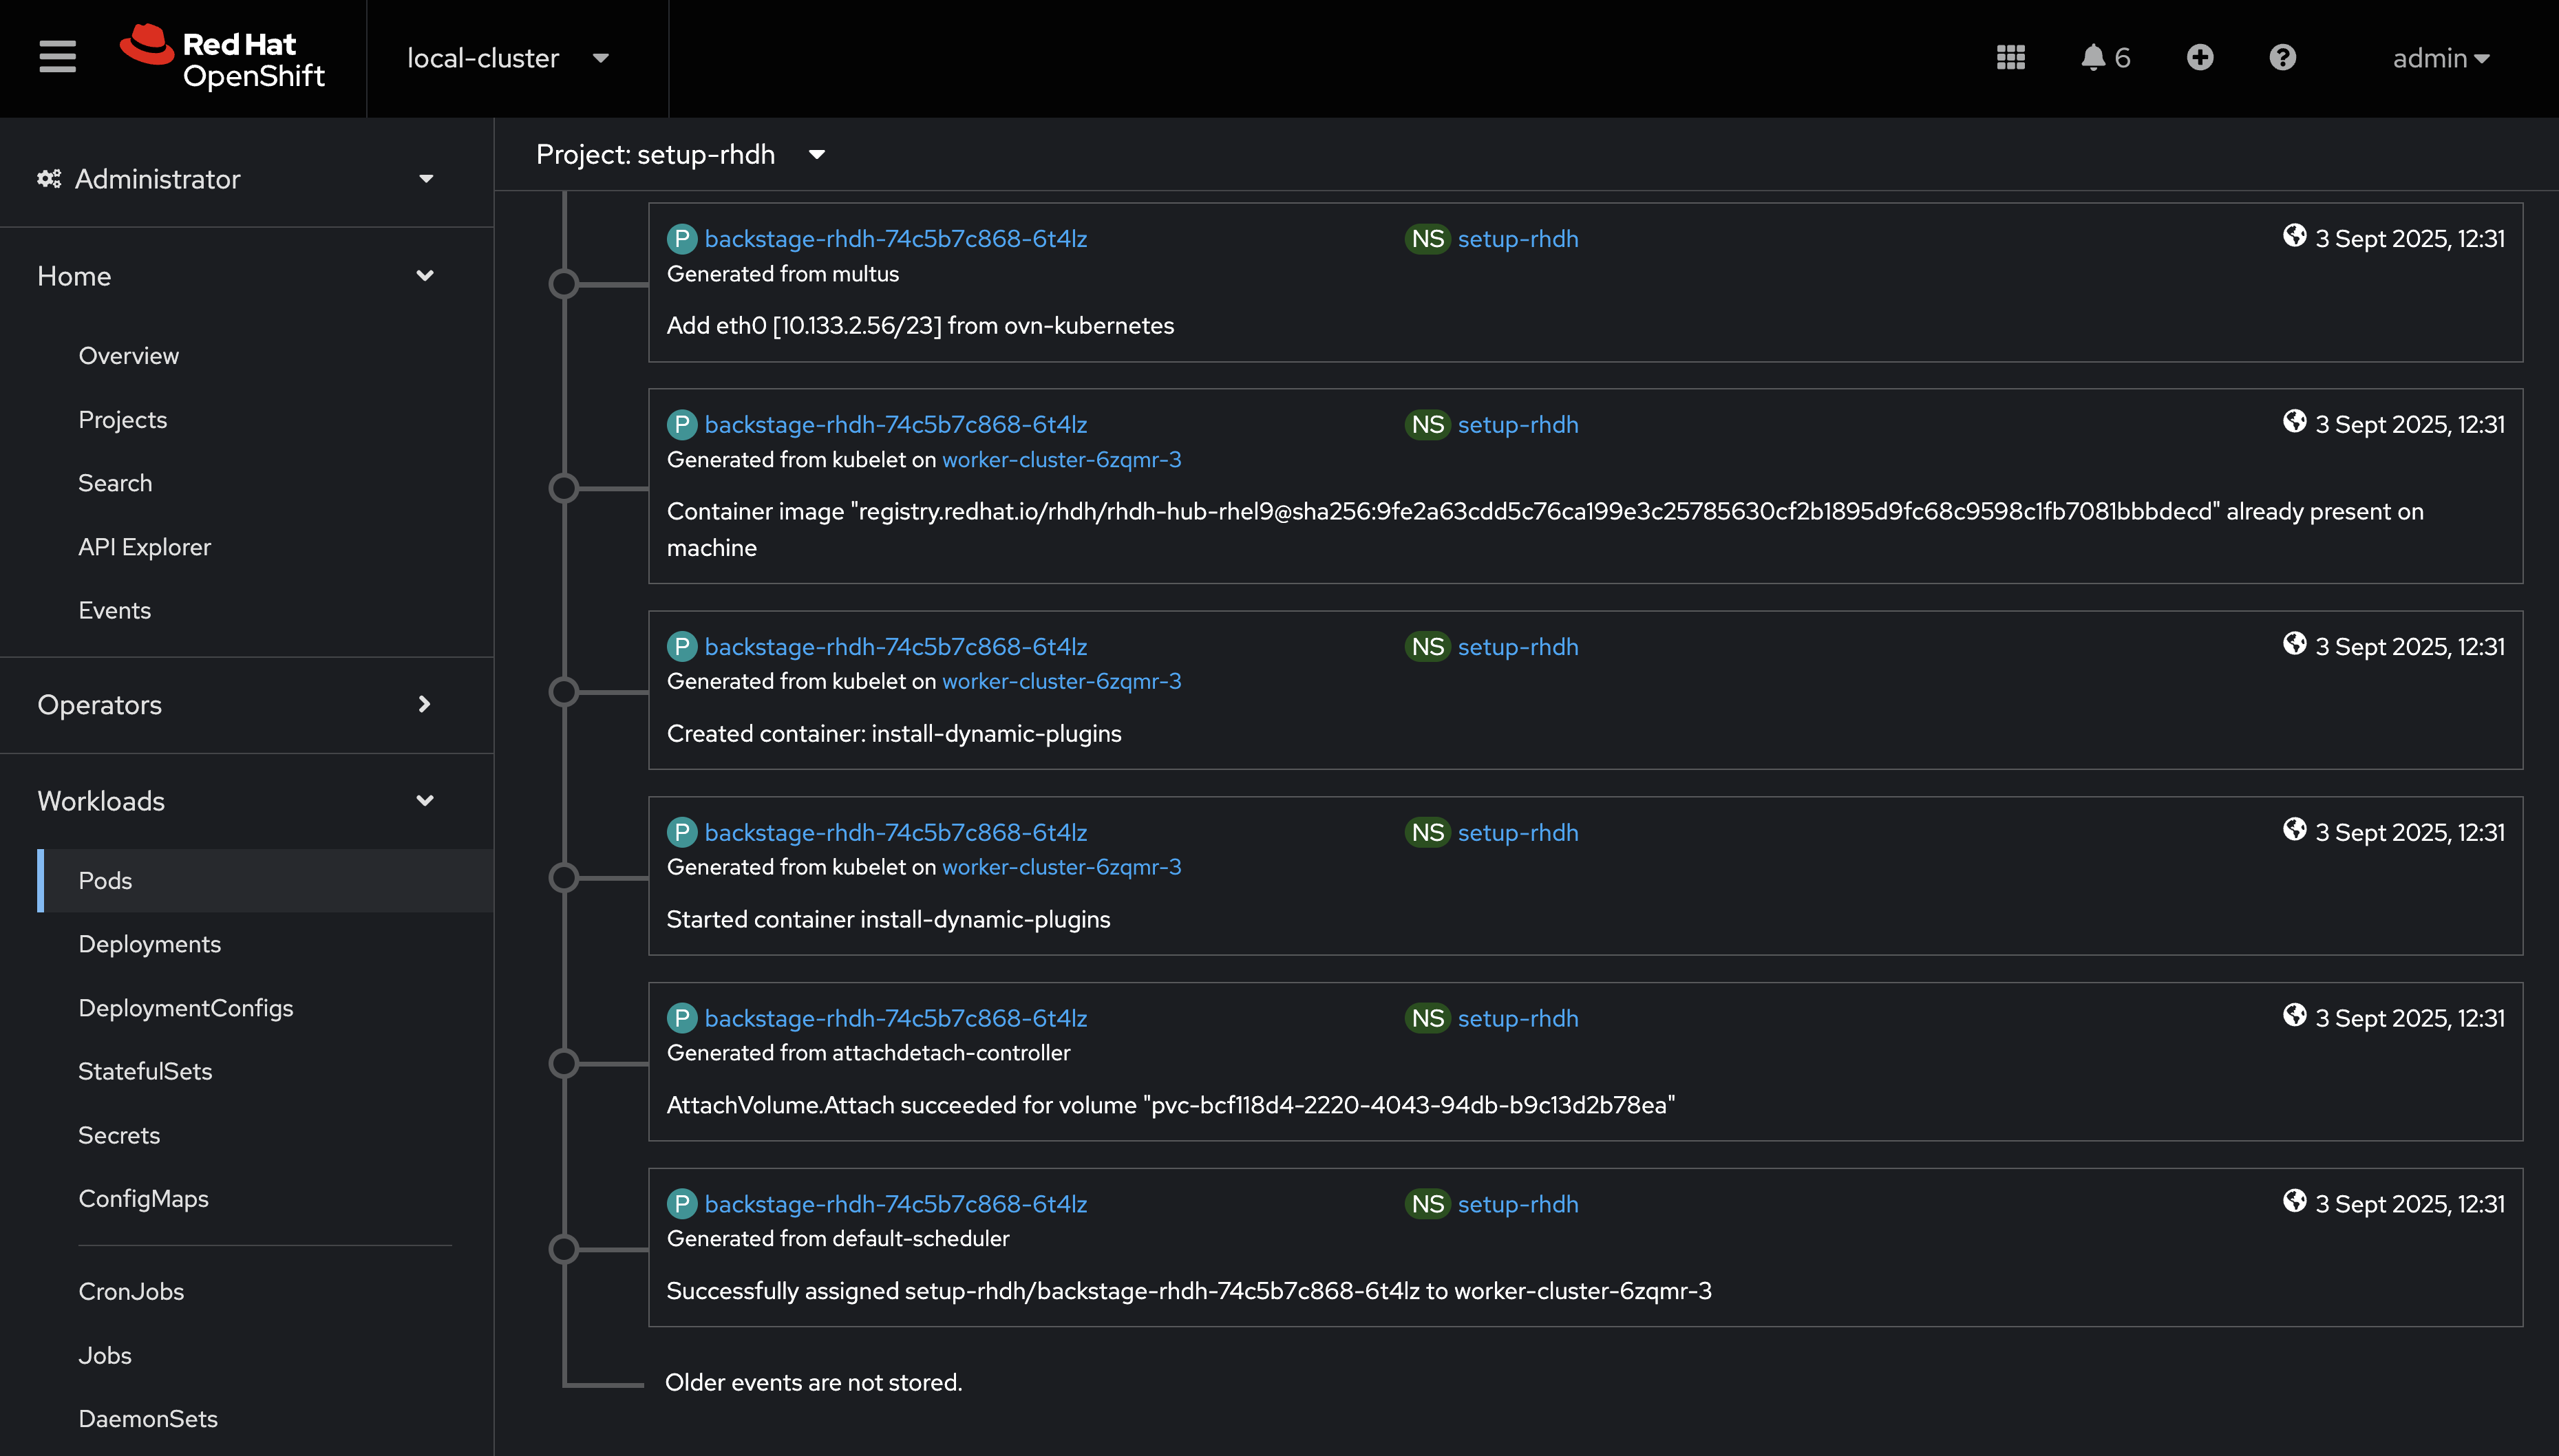Screen dimensions: 2559x1456
Task: Click the 'AttachVolume.Attach succeeded for volume' message
Action: tap(1171, 1106)
